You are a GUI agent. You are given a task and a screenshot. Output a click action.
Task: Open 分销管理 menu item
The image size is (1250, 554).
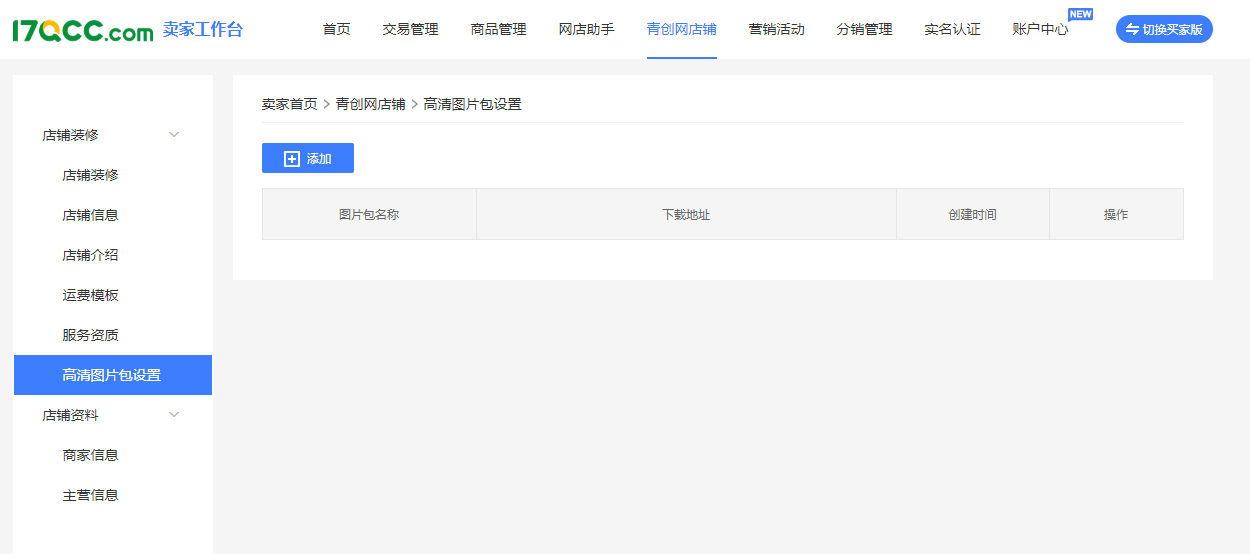(x=864, y=30)
